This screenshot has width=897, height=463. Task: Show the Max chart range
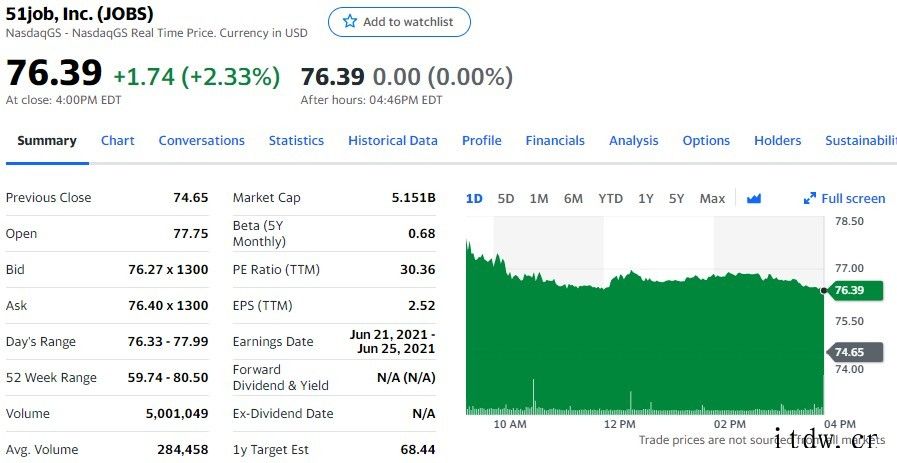(712, 198)
